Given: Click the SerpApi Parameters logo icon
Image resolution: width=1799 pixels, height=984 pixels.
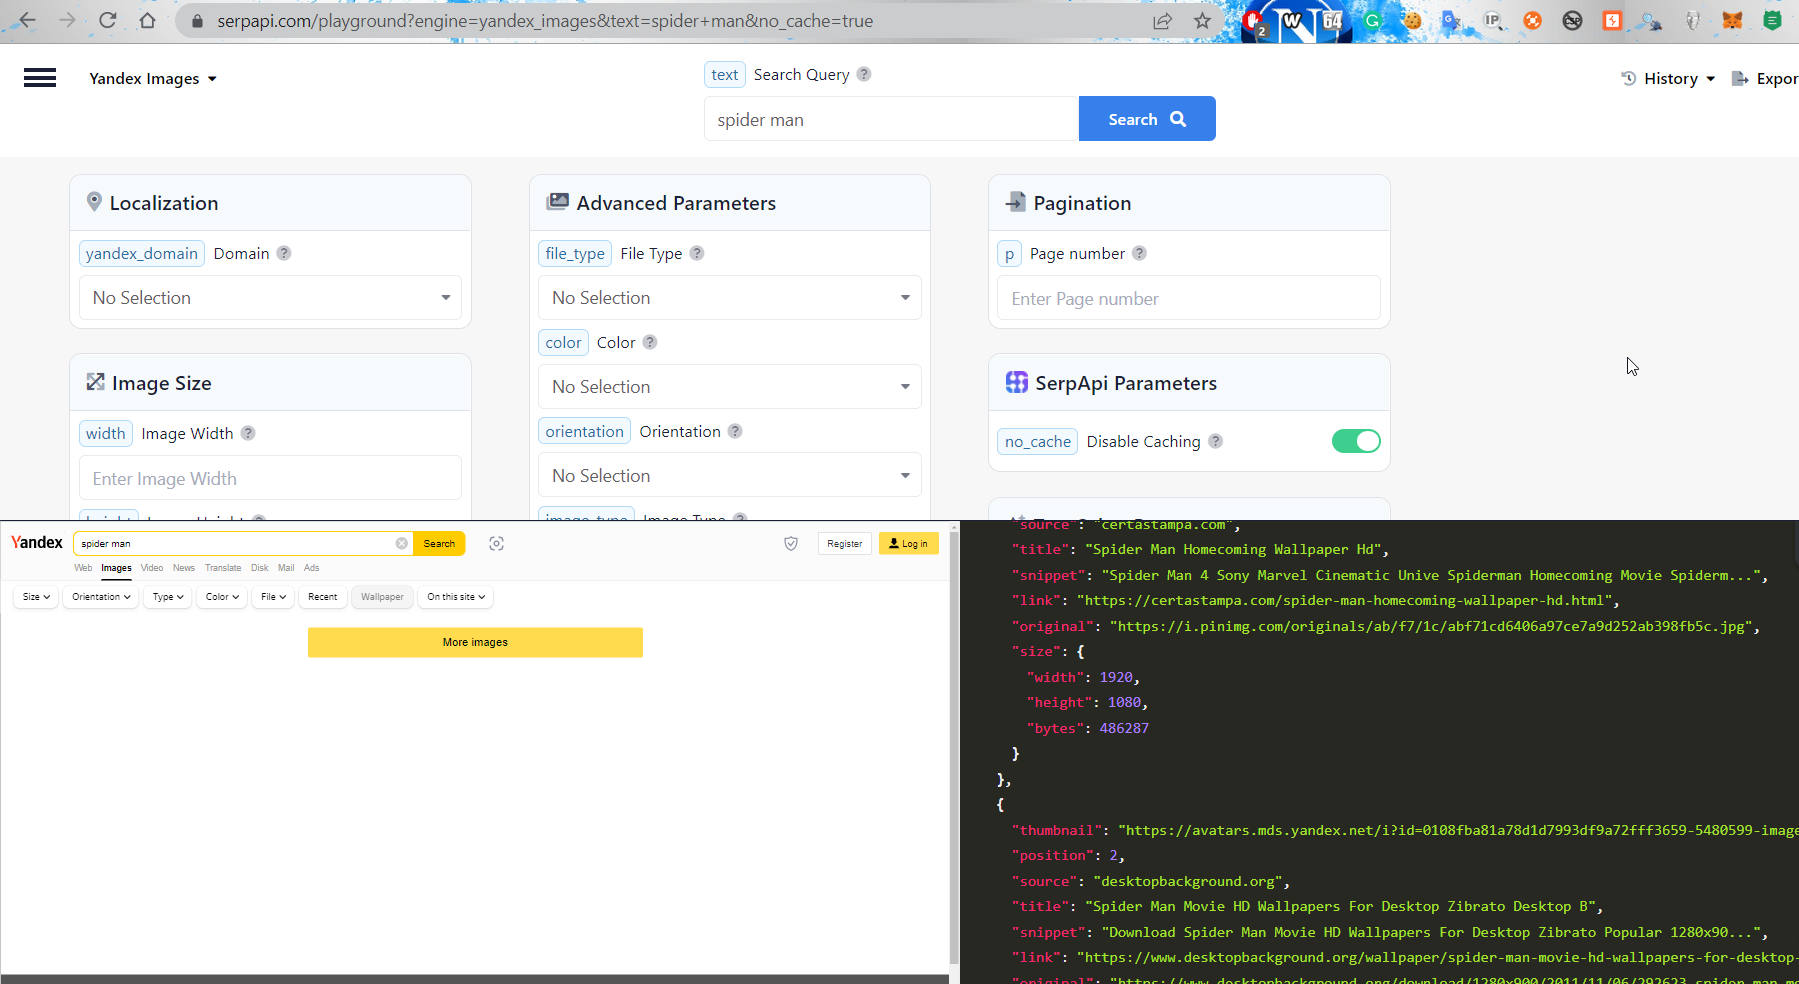Looking at the screenshot, I should tap(1016, 382).
